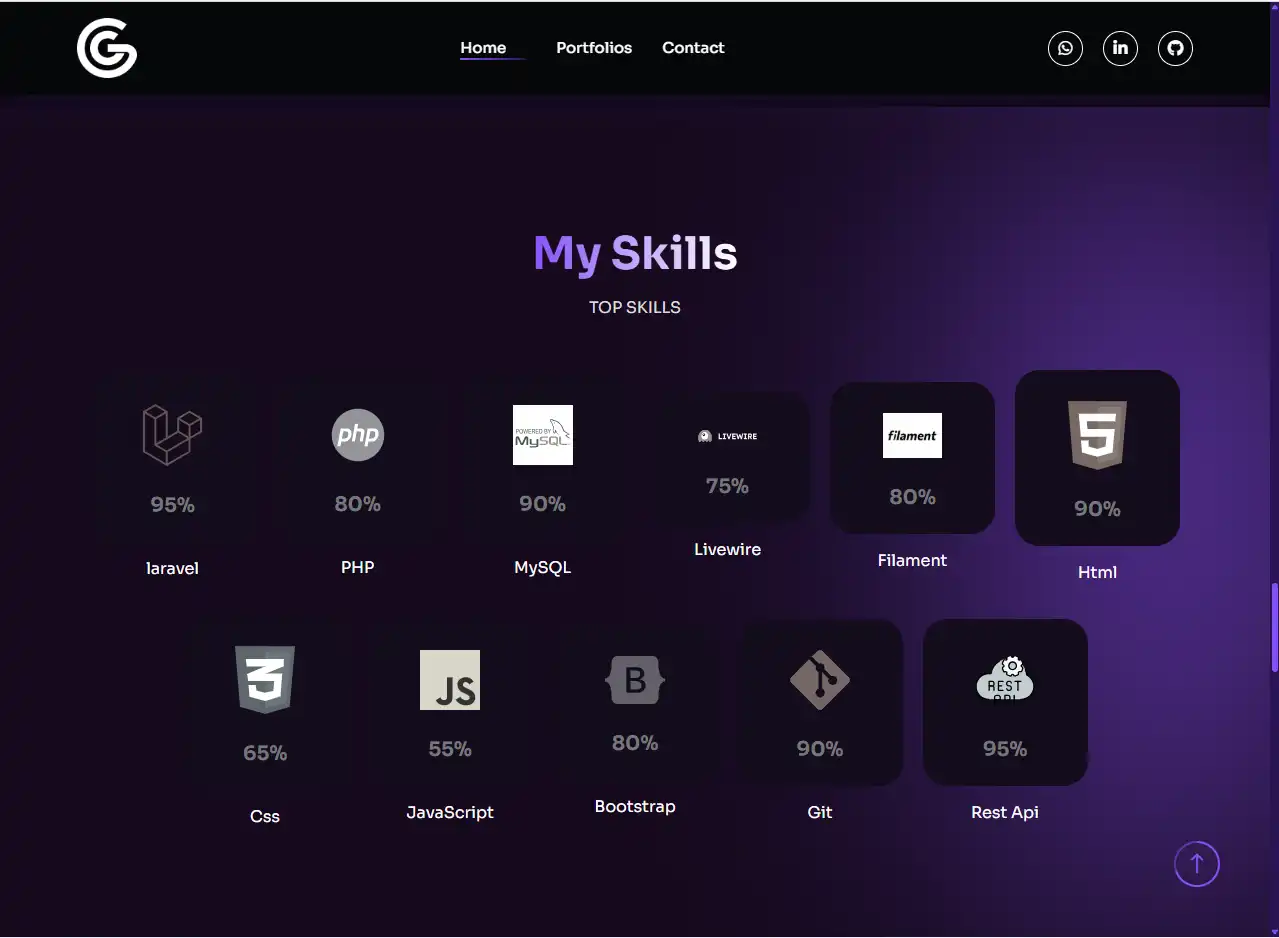
Task: Click the G logo in header
Action: pyautogui.click(x=107, y=48)
